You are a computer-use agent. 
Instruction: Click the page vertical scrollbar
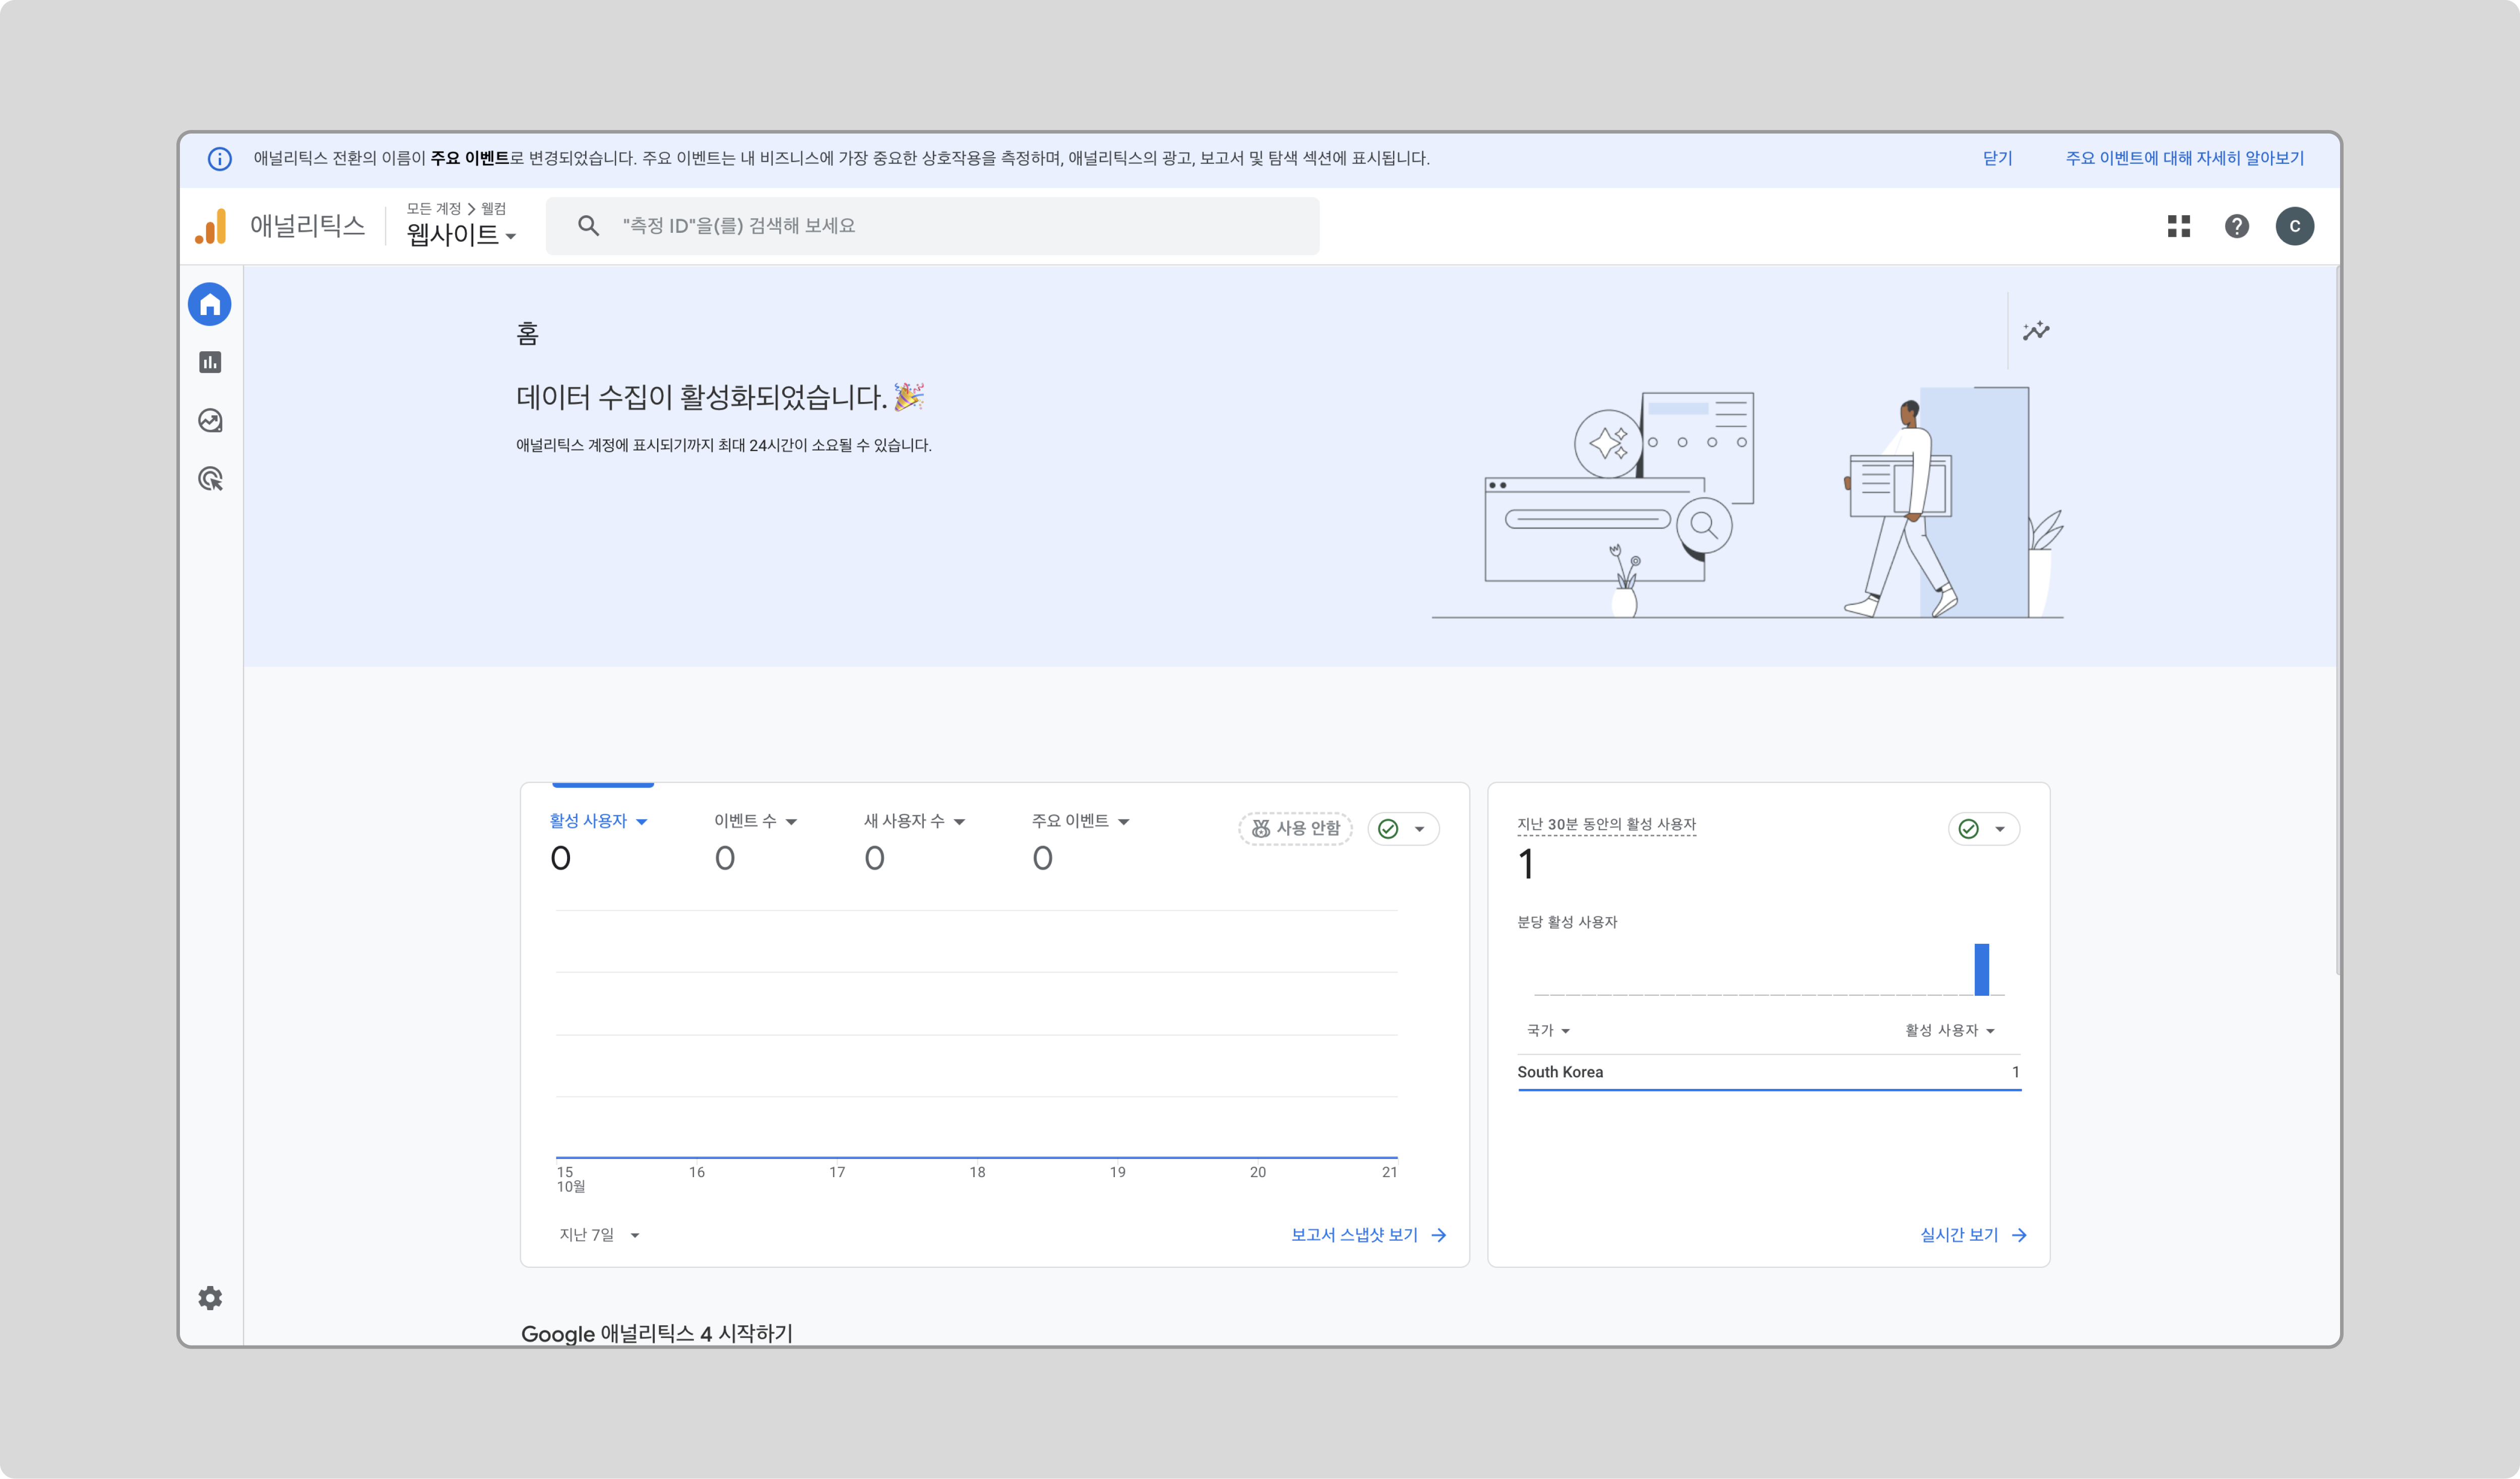tap(2338, 620)
